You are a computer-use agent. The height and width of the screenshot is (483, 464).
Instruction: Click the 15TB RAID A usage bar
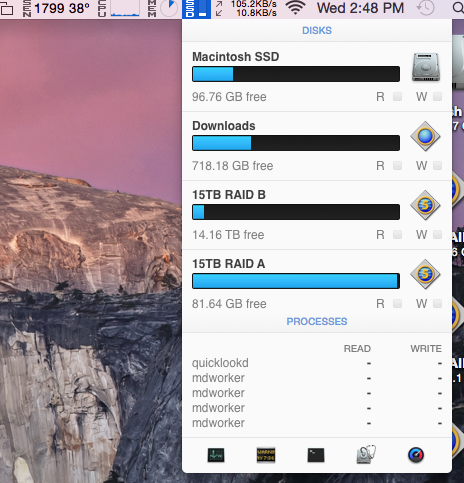point(296,281)
